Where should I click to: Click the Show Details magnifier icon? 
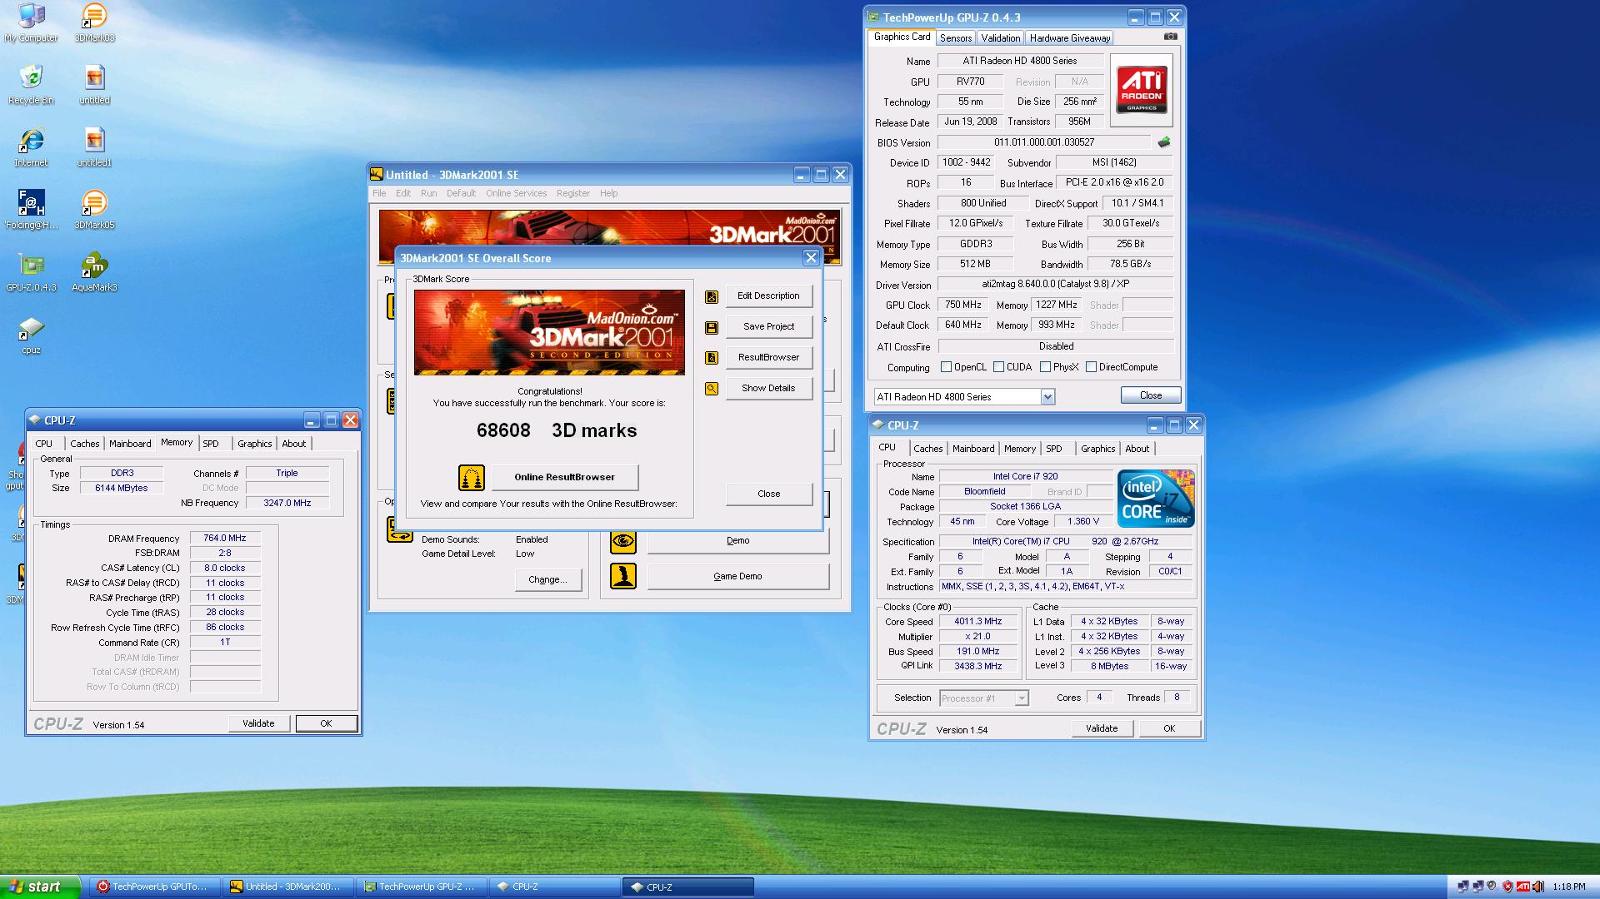point(711,389)
